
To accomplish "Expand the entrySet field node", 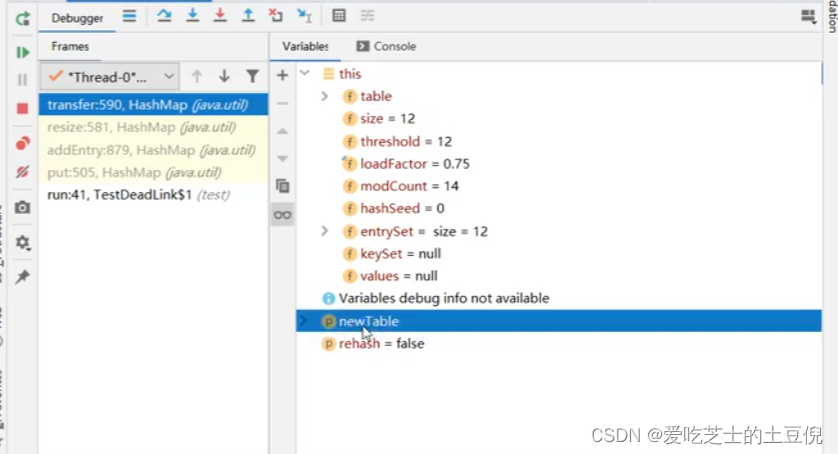I will [324, 231].
